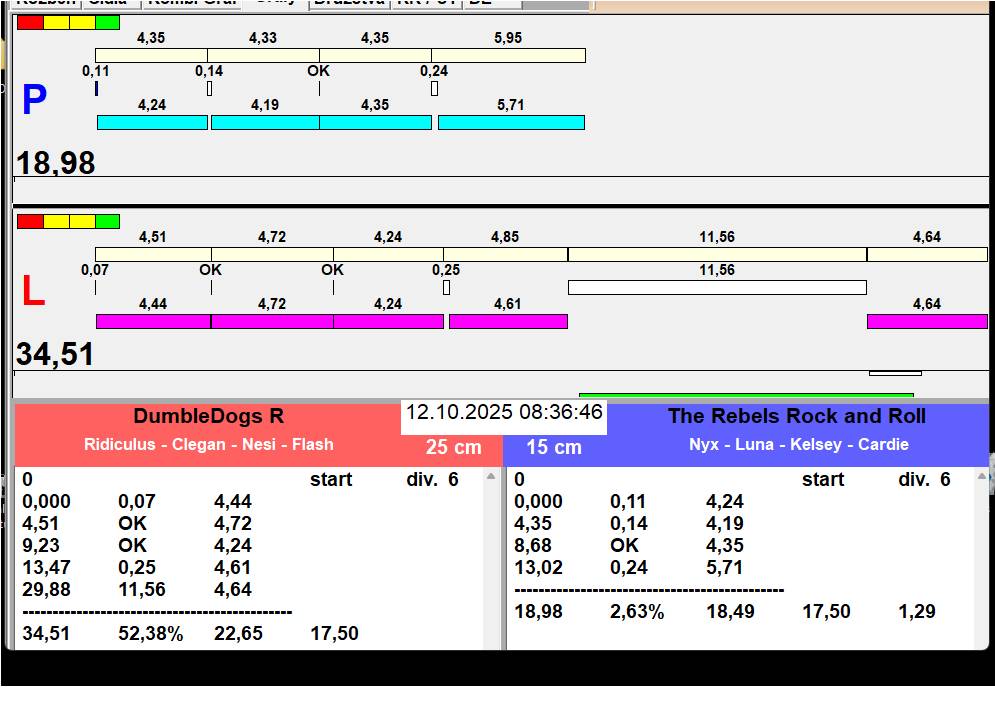
Task: Click the 0,25 changeover marker box in lane L
Action: pos(446,287)
